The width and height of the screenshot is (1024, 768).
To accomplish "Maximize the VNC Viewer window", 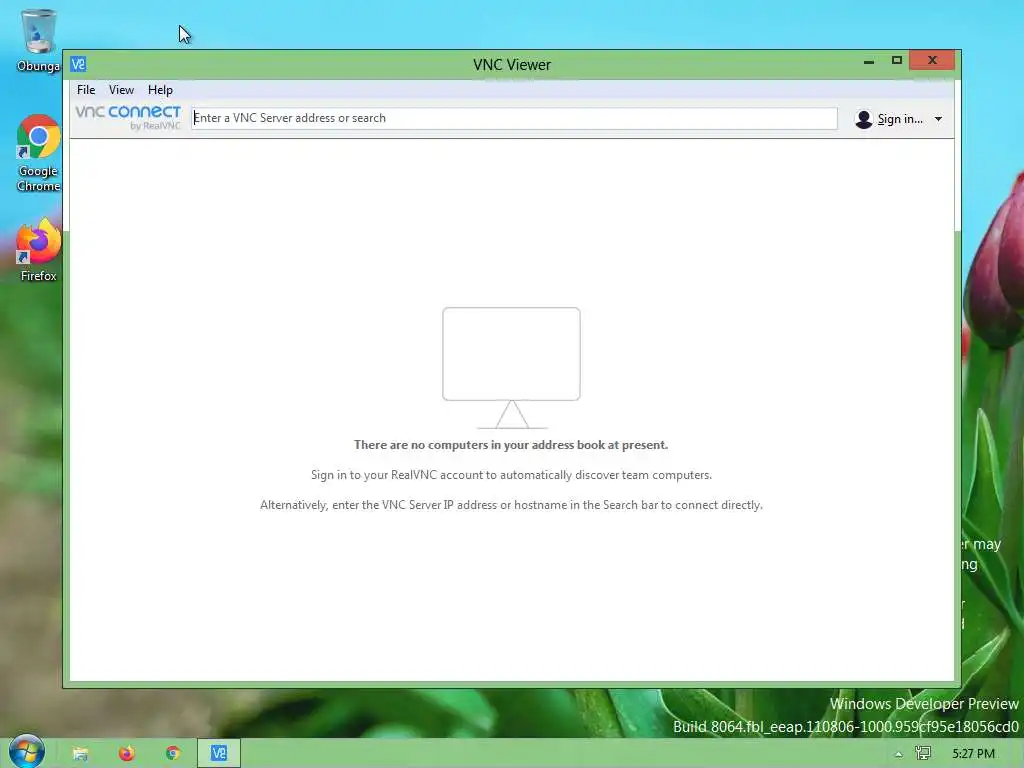I will click(x=897, y=61).
